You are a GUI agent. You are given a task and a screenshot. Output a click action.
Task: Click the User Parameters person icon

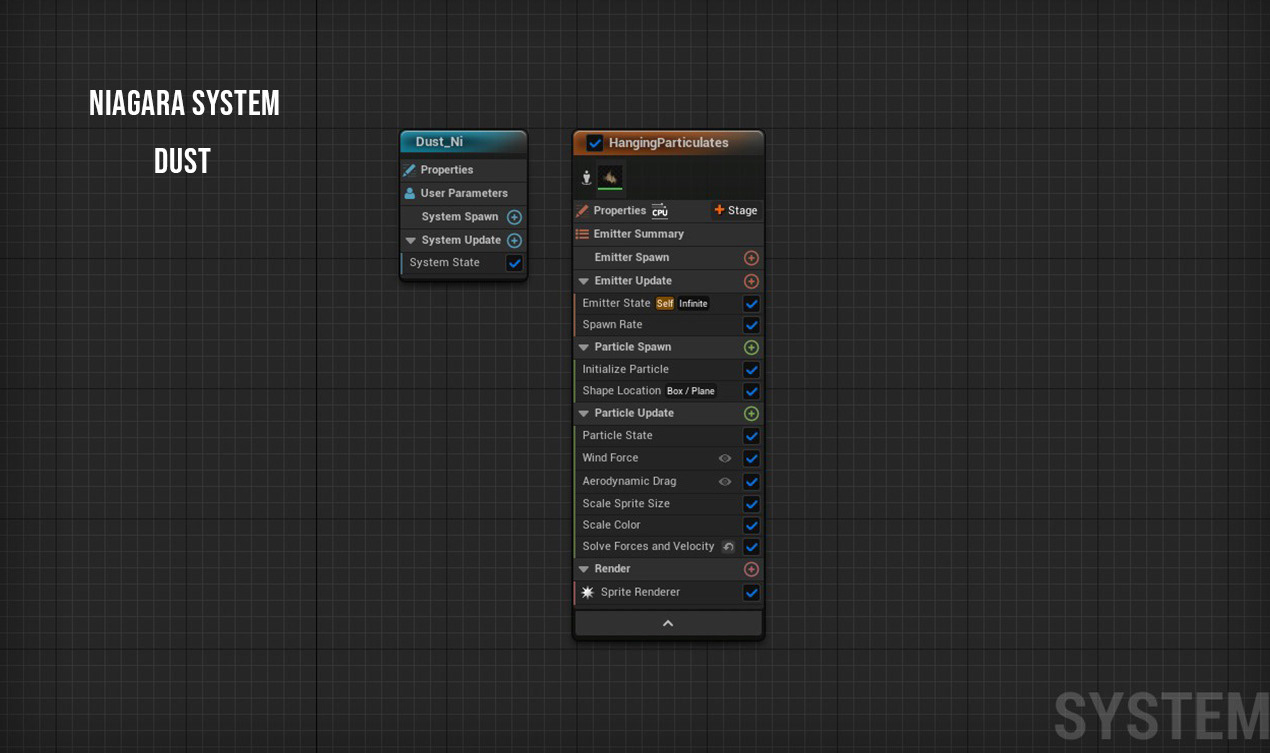point(409,193)
